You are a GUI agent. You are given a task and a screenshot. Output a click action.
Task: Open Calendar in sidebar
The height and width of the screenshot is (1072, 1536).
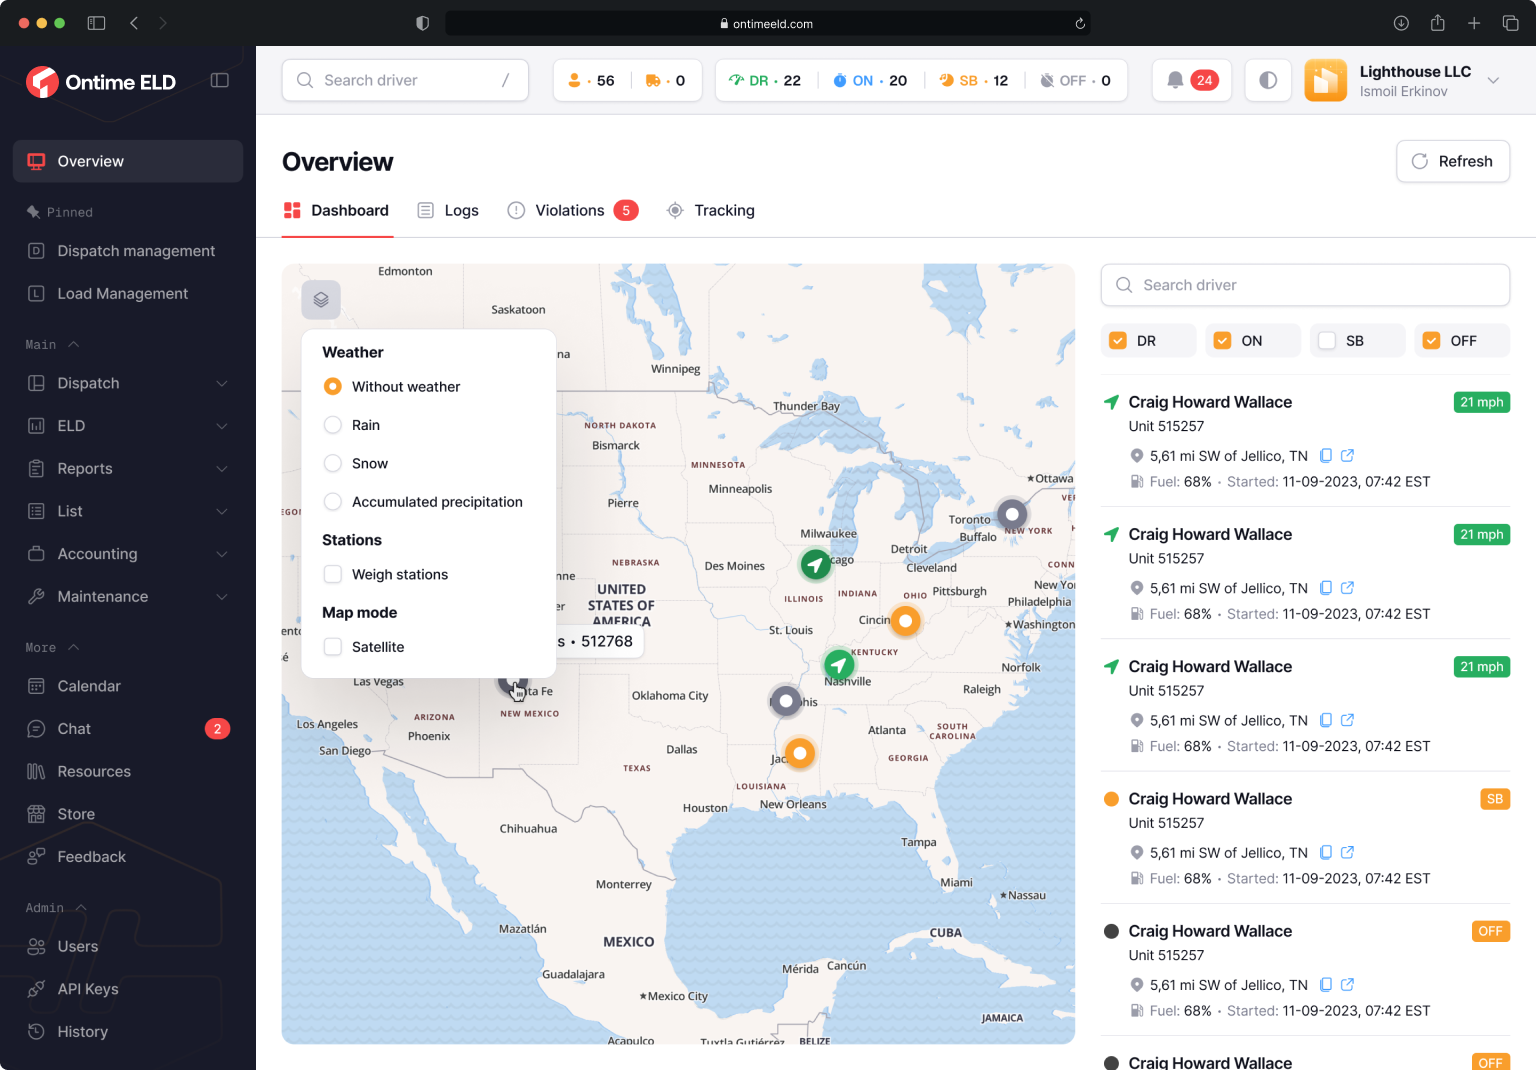click(x=128, y=686)
